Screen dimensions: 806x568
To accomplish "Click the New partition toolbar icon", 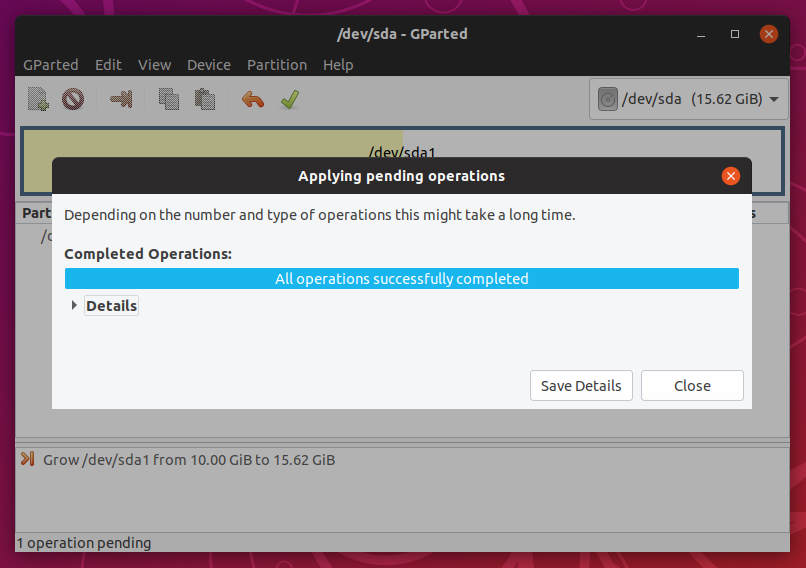I will click(x=38, y=99).
